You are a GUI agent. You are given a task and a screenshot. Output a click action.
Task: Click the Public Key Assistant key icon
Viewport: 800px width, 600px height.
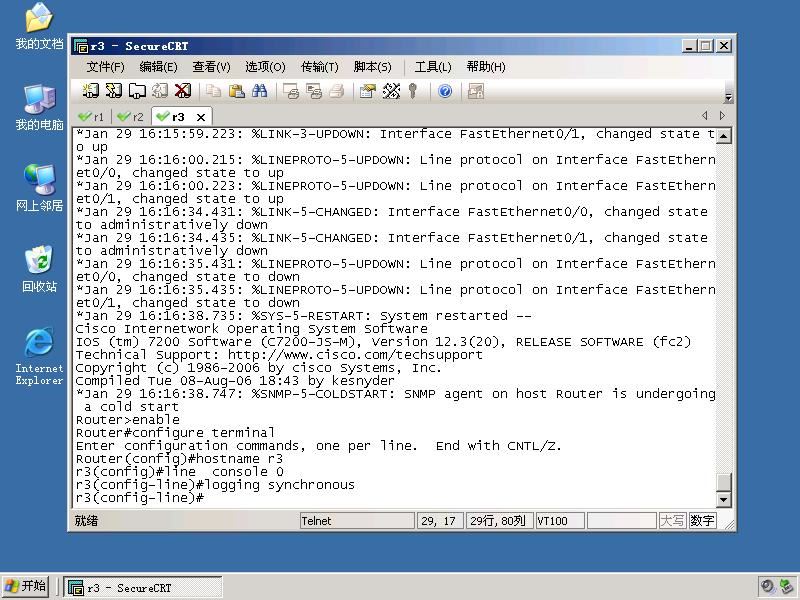tap(413, 91)
